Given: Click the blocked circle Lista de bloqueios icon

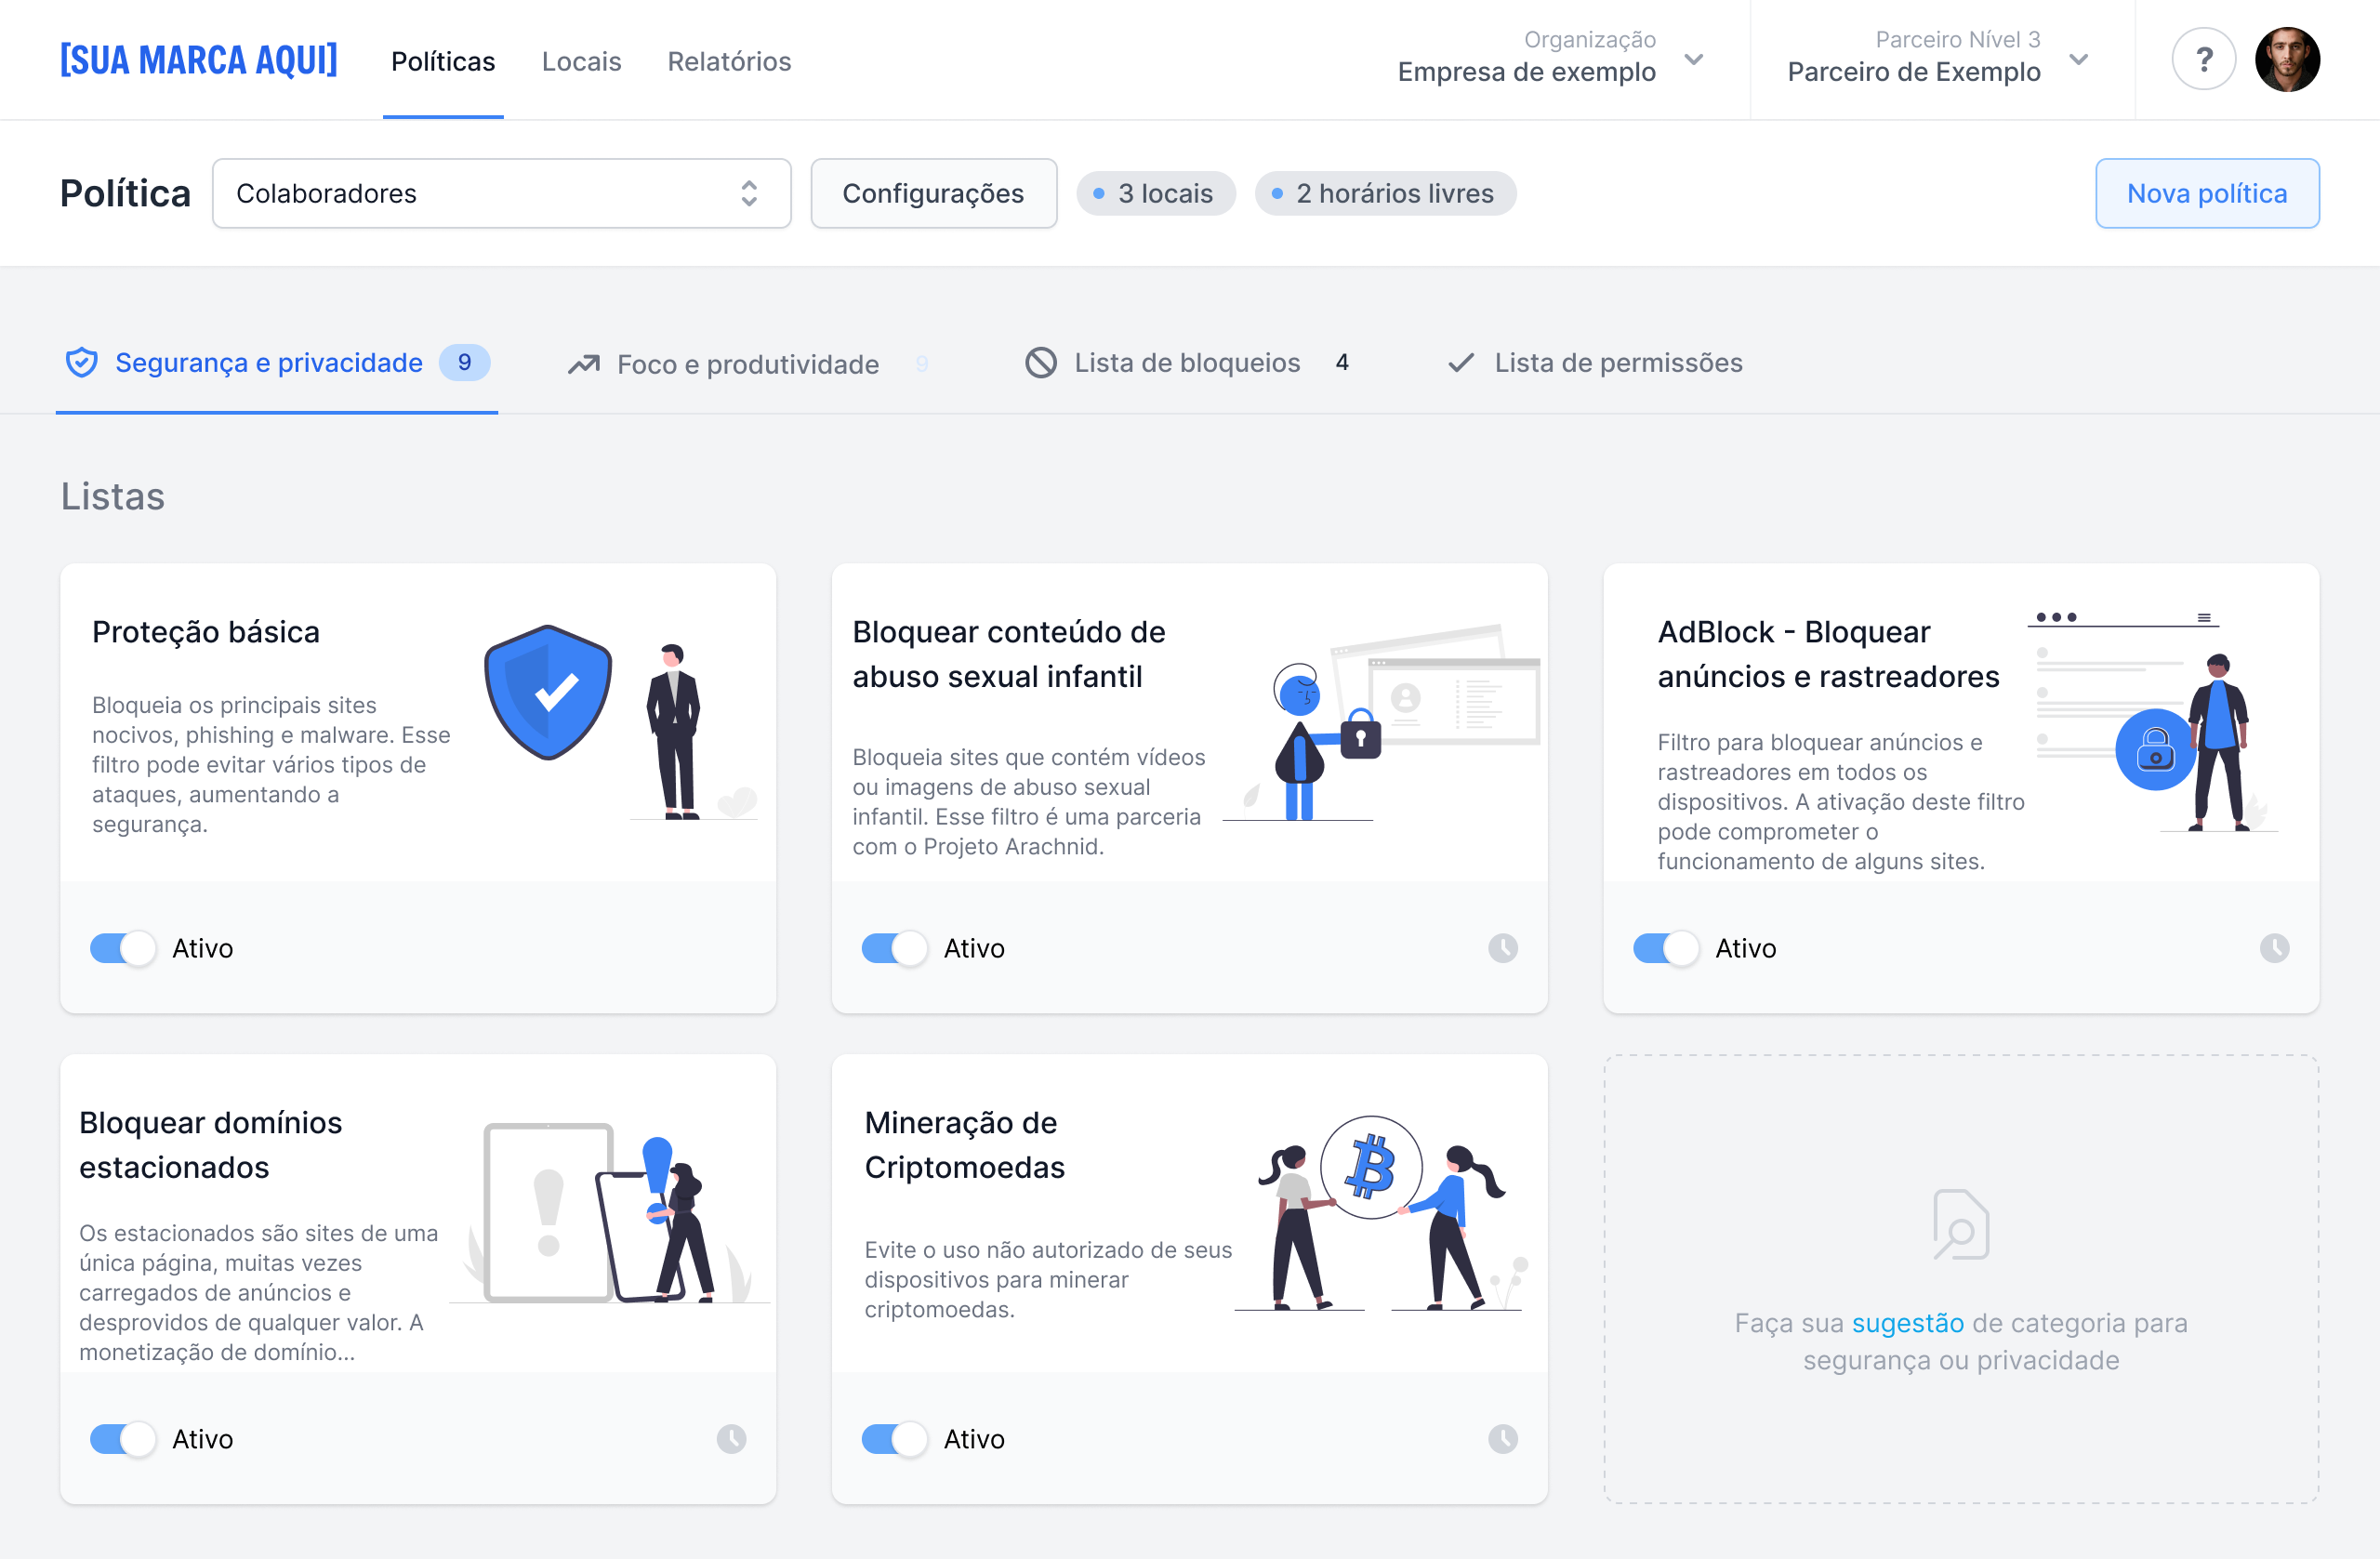Looking at the screenshot, I should (x=1040, y=362).
